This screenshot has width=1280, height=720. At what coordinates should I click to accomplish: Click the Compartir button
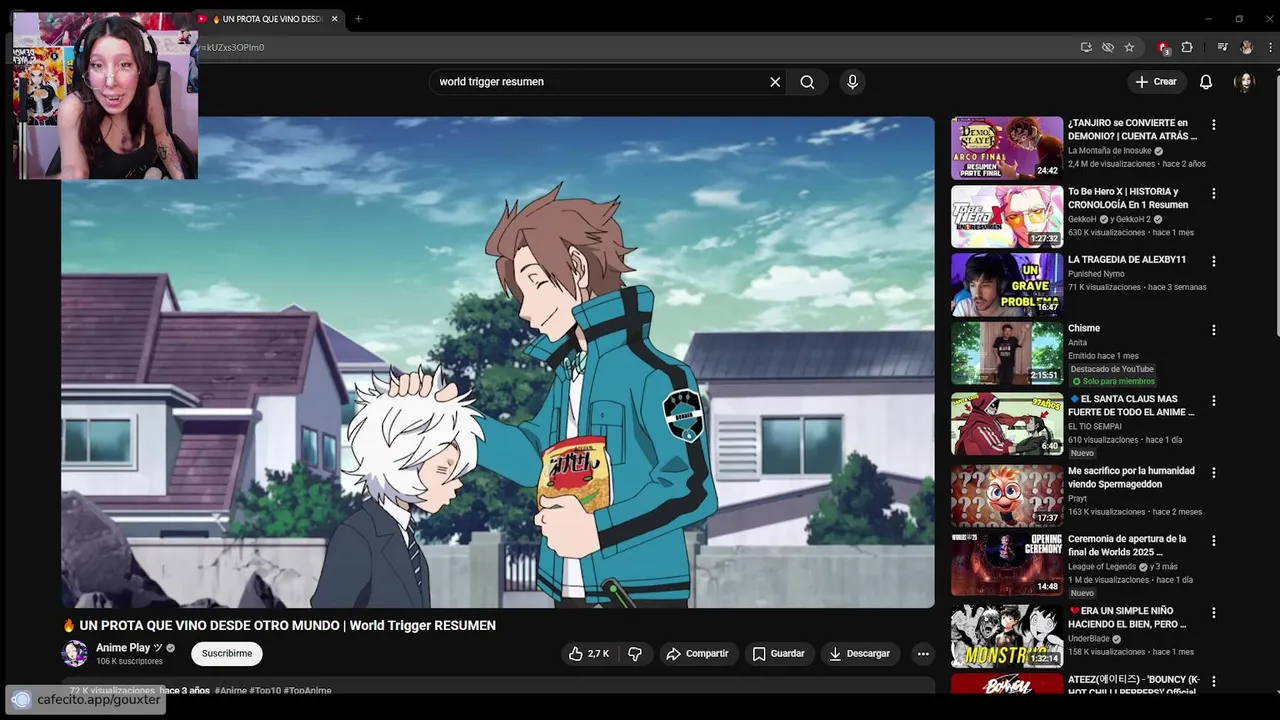[698, 654]
